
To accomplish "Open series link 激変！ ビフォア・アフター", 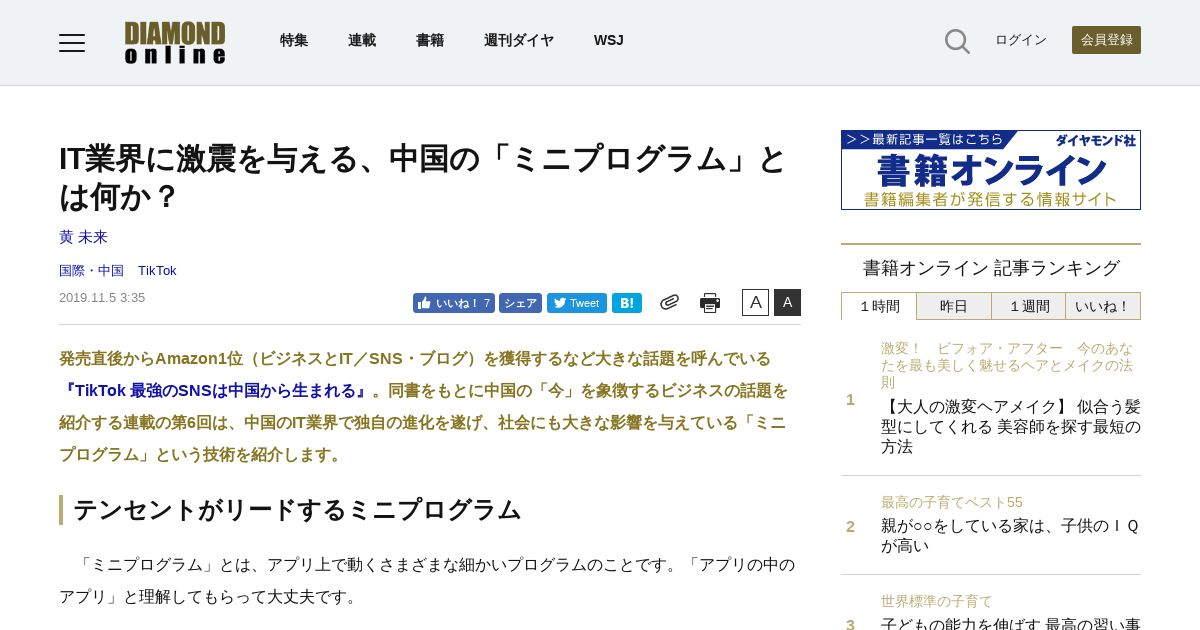I will point(1007,365).
